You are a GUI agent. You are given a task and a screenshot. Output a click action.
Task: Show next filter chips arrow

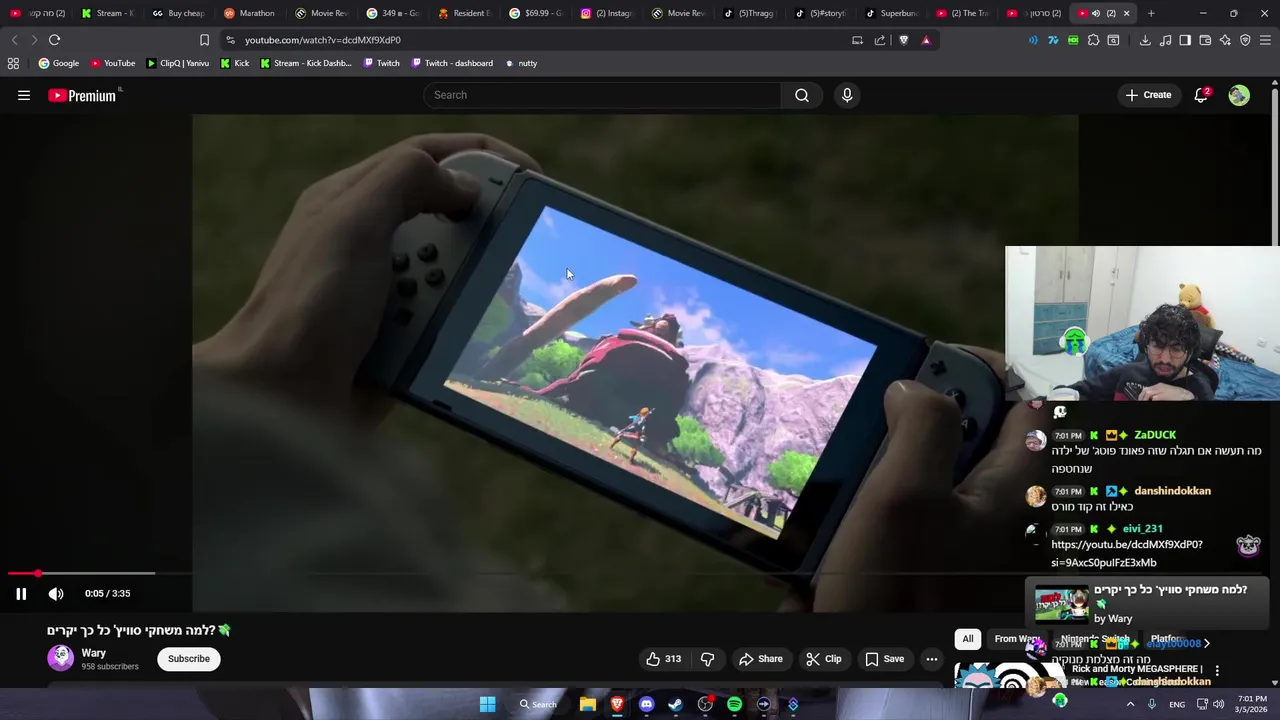tap(1206, 643)
